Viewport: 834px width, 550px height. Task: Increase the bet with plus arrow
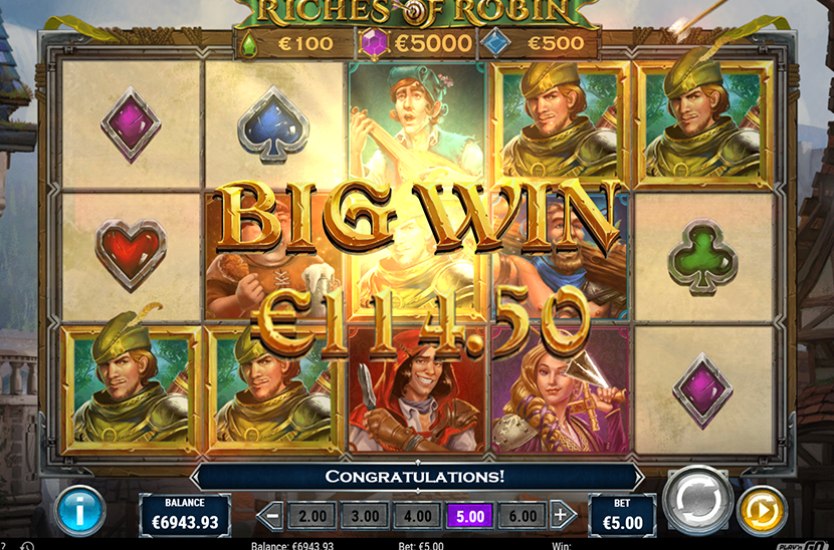[x=561, y=515]
